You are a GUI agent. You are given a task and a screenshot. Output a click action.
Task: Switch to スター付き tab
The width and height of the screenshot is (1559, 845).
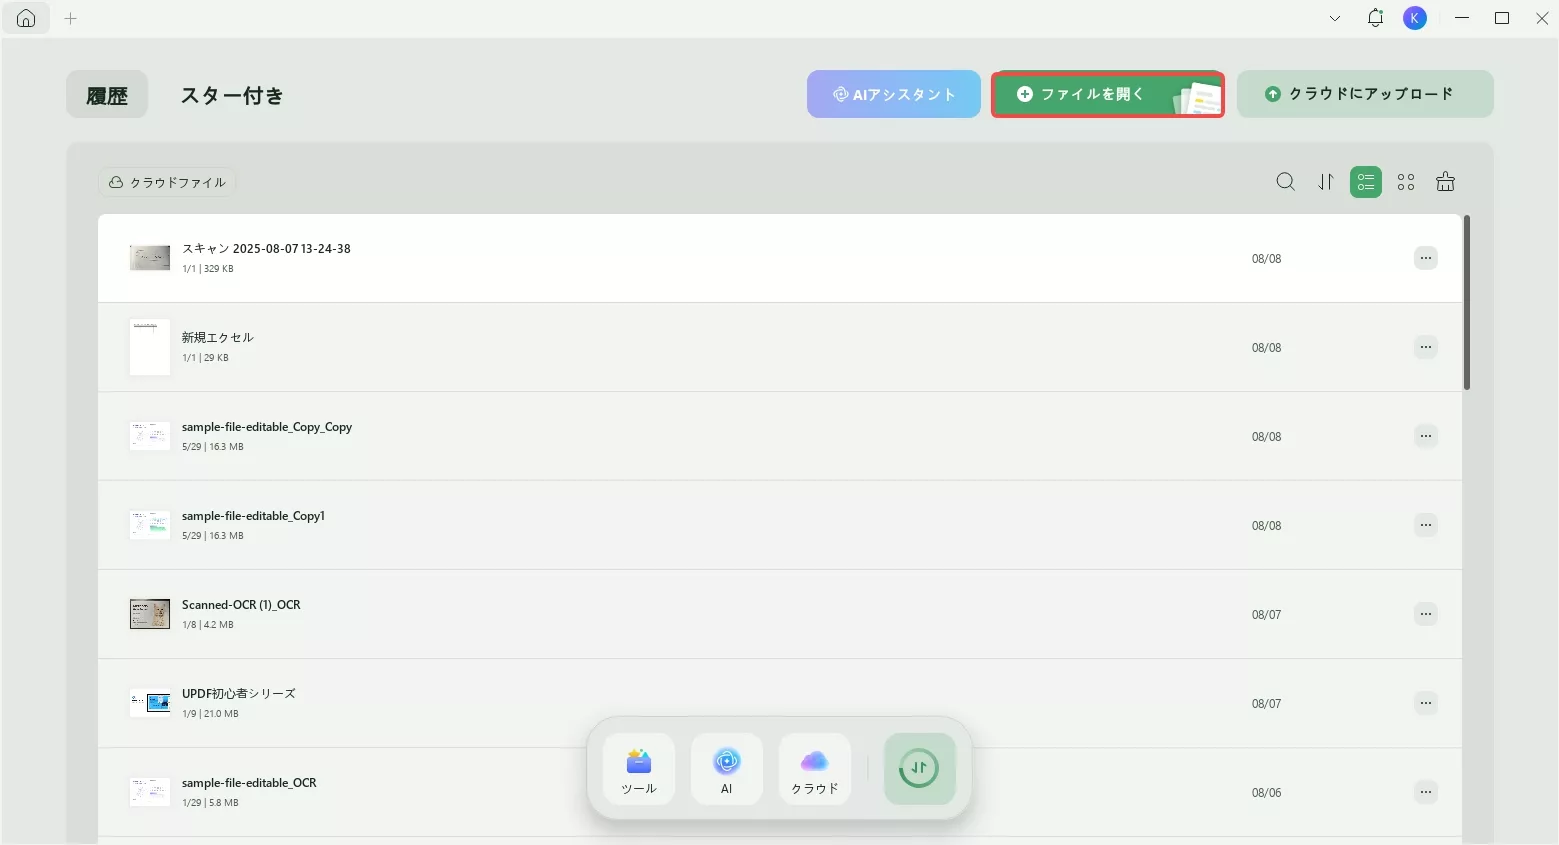pos(232,95)
